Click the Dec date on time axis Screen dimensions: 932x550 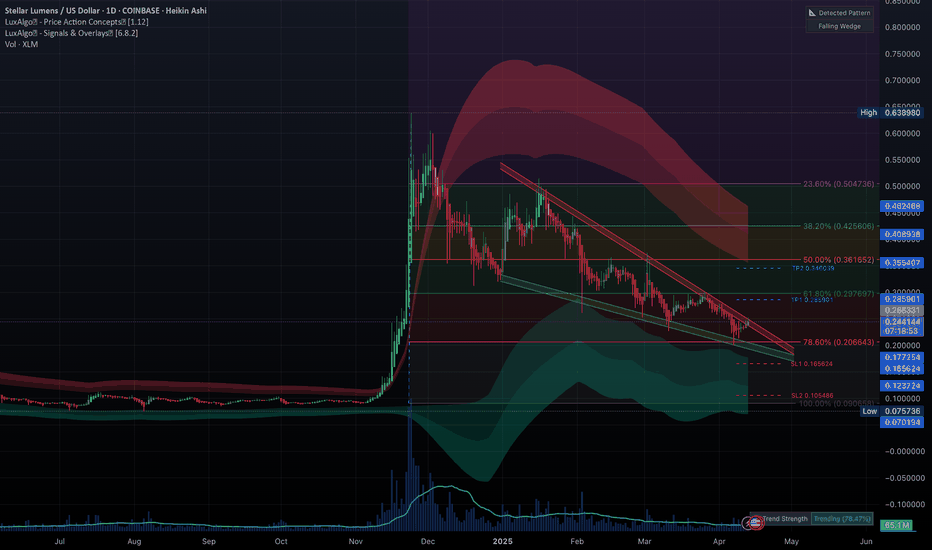tap(427, 542)
